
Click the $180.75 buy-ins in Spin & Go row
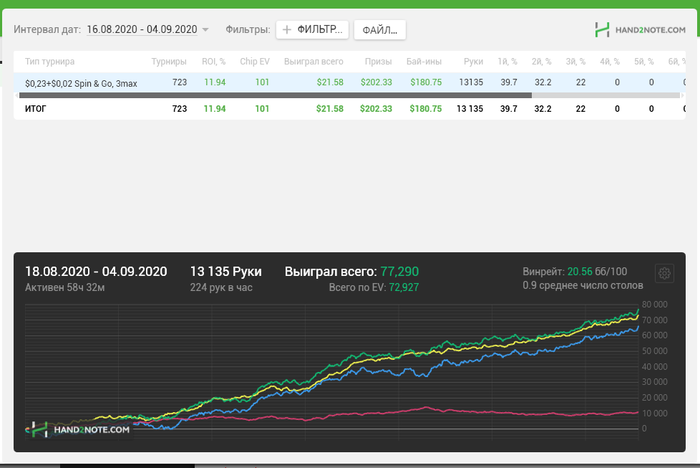(425, 83)
